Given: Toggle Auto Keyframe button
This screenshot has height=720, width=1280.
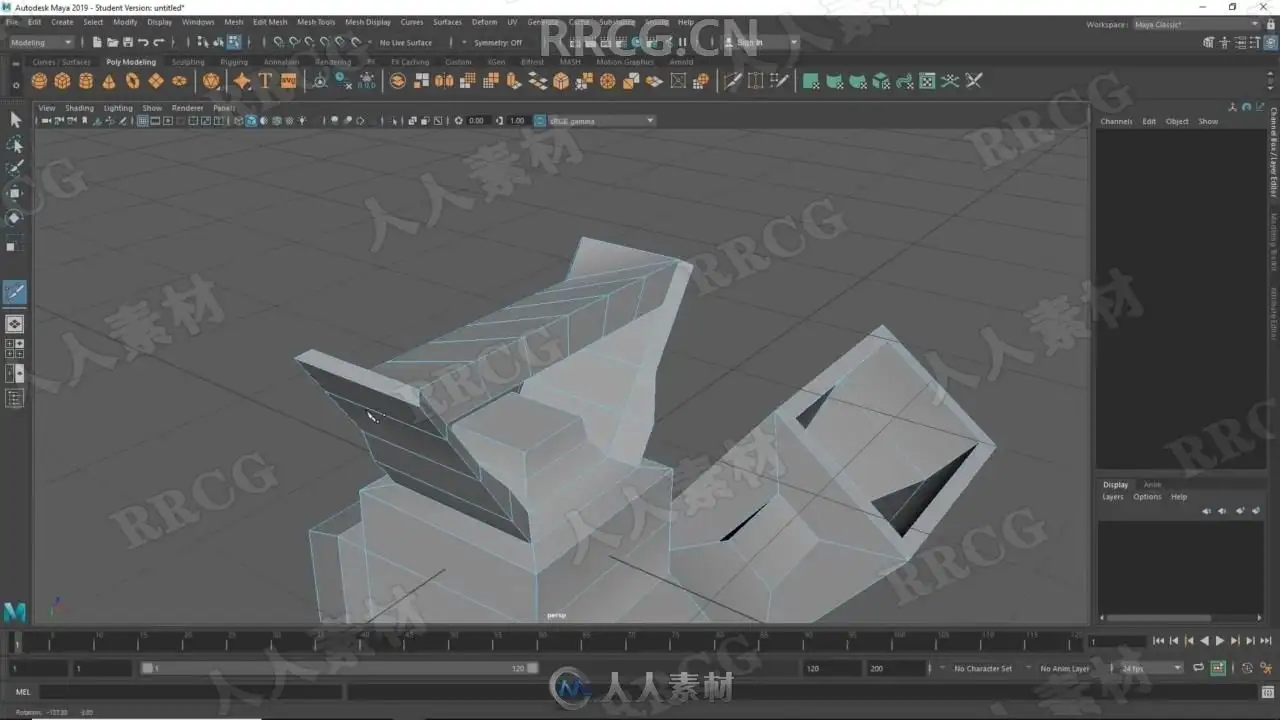Looking at the screenshot, I should click(1218, 668).
